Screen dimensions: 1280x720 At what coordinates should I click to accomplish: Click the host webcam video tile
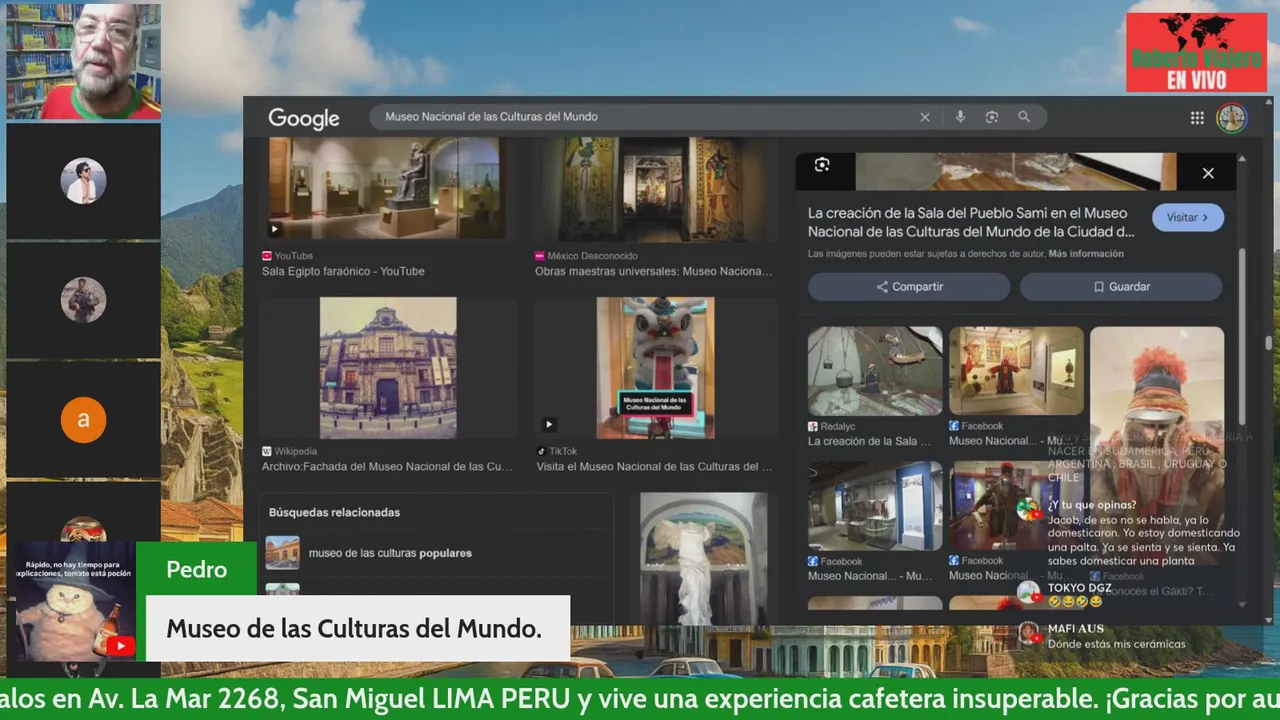point(83,61)
